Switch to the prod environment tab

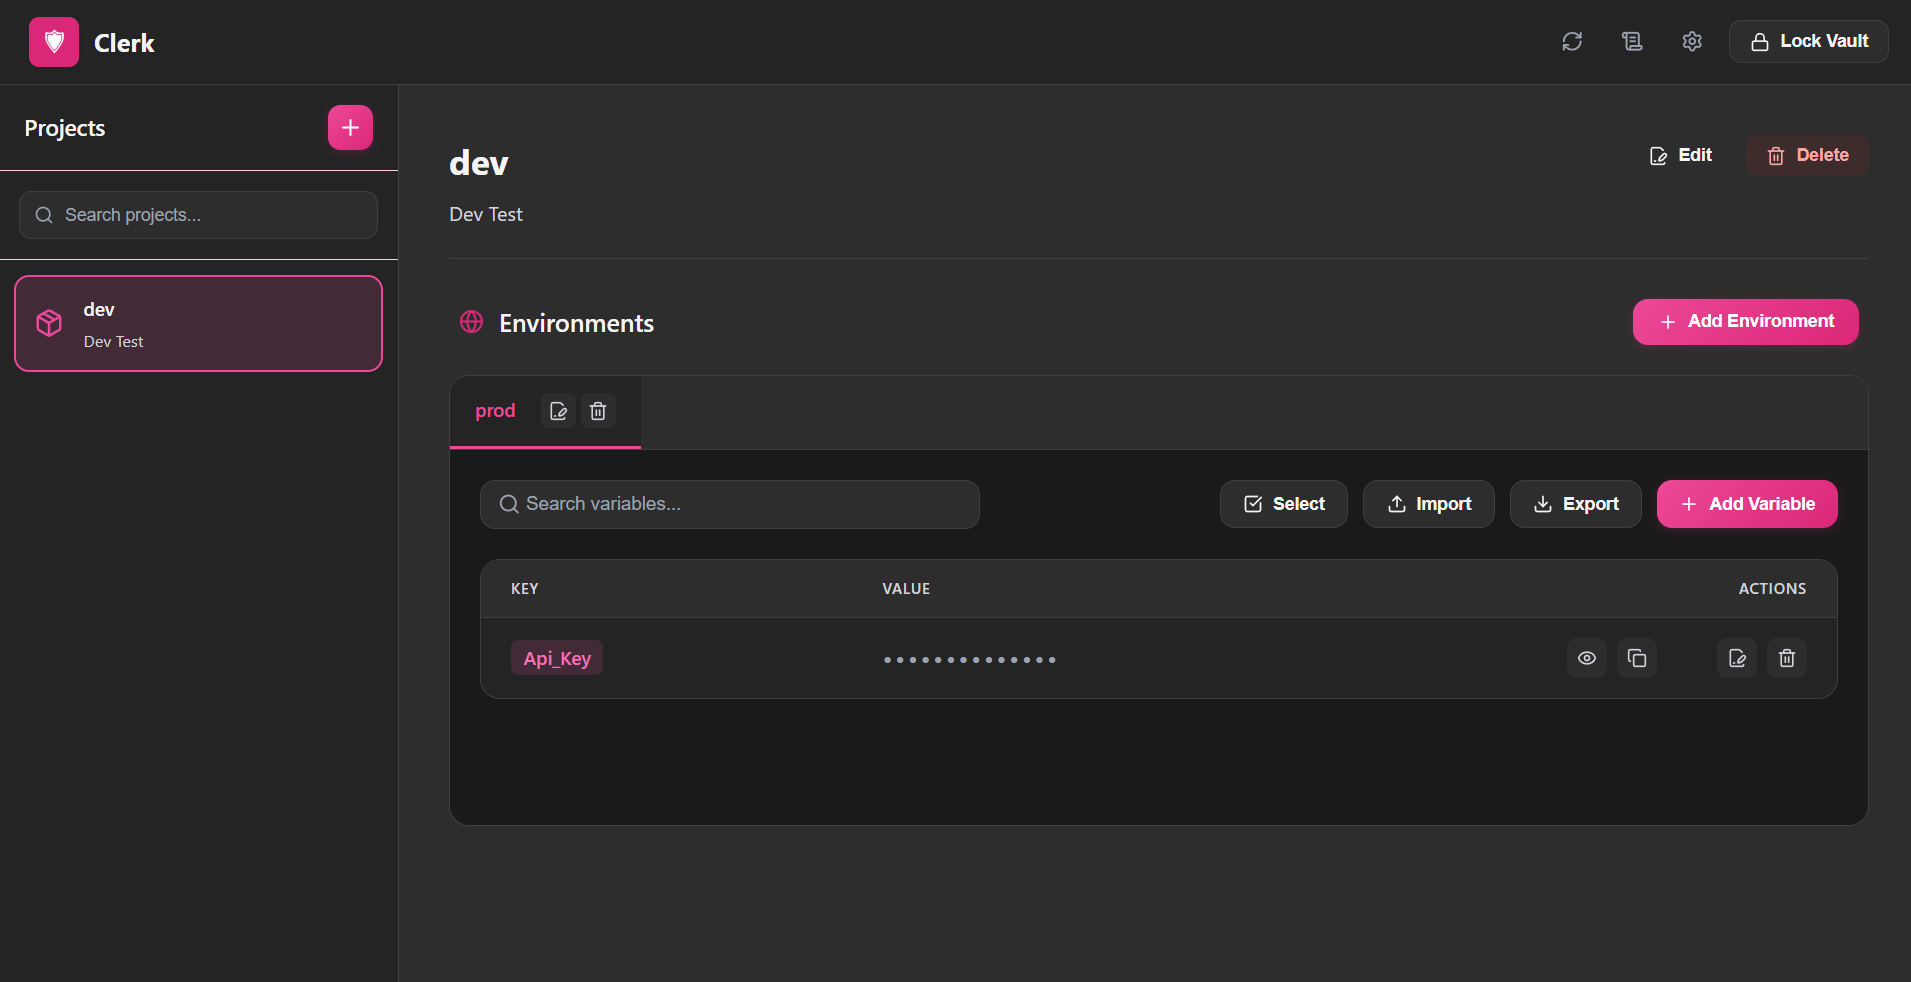[495, 411]
